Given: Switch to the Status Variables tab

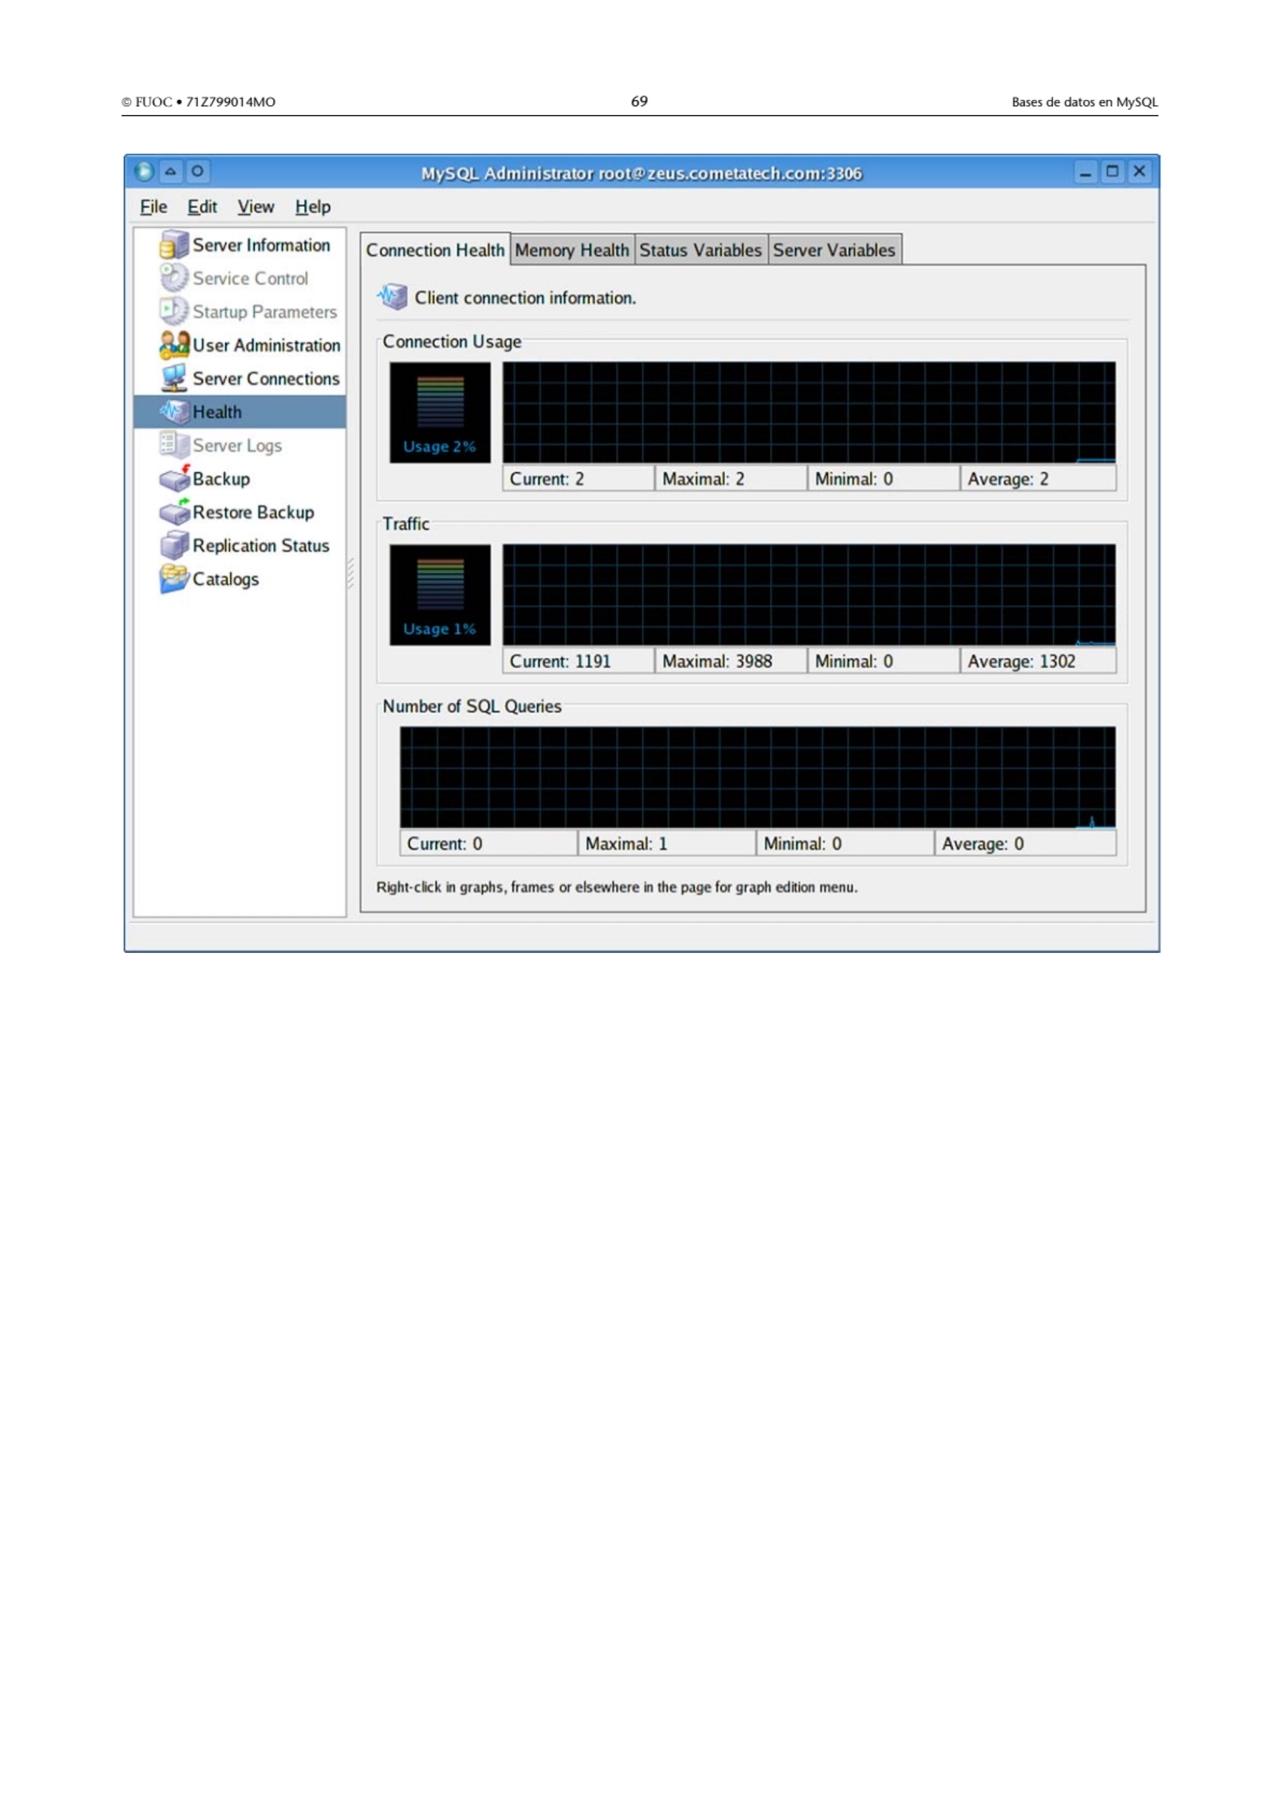Looking at the screenshot, I should 700,250.
